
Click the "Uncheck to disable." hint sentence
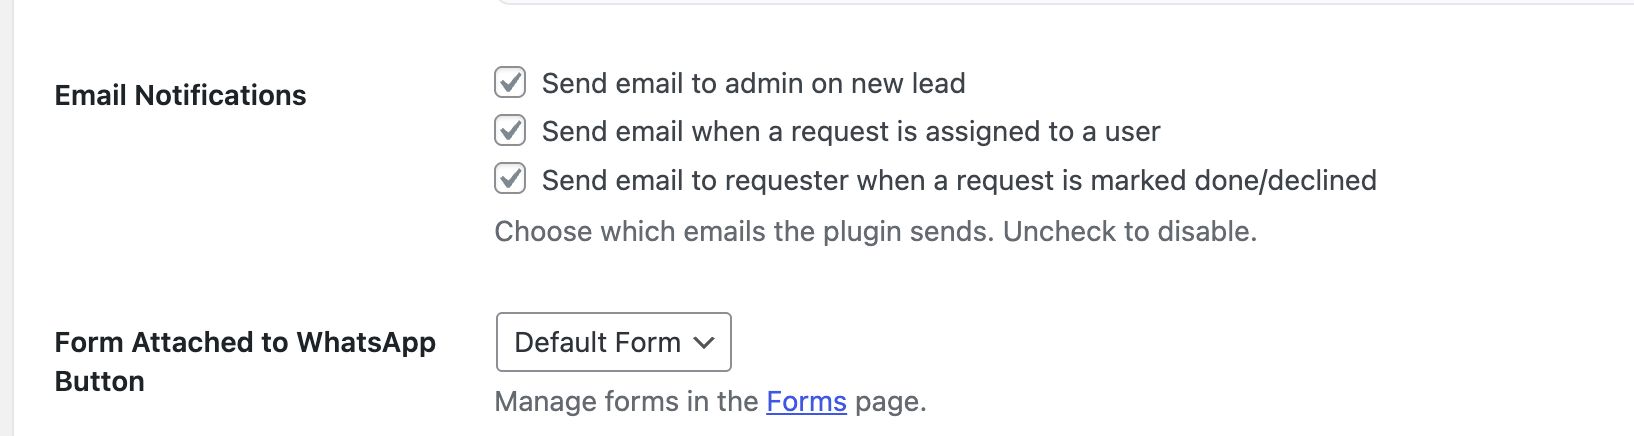pos(1130,231)
